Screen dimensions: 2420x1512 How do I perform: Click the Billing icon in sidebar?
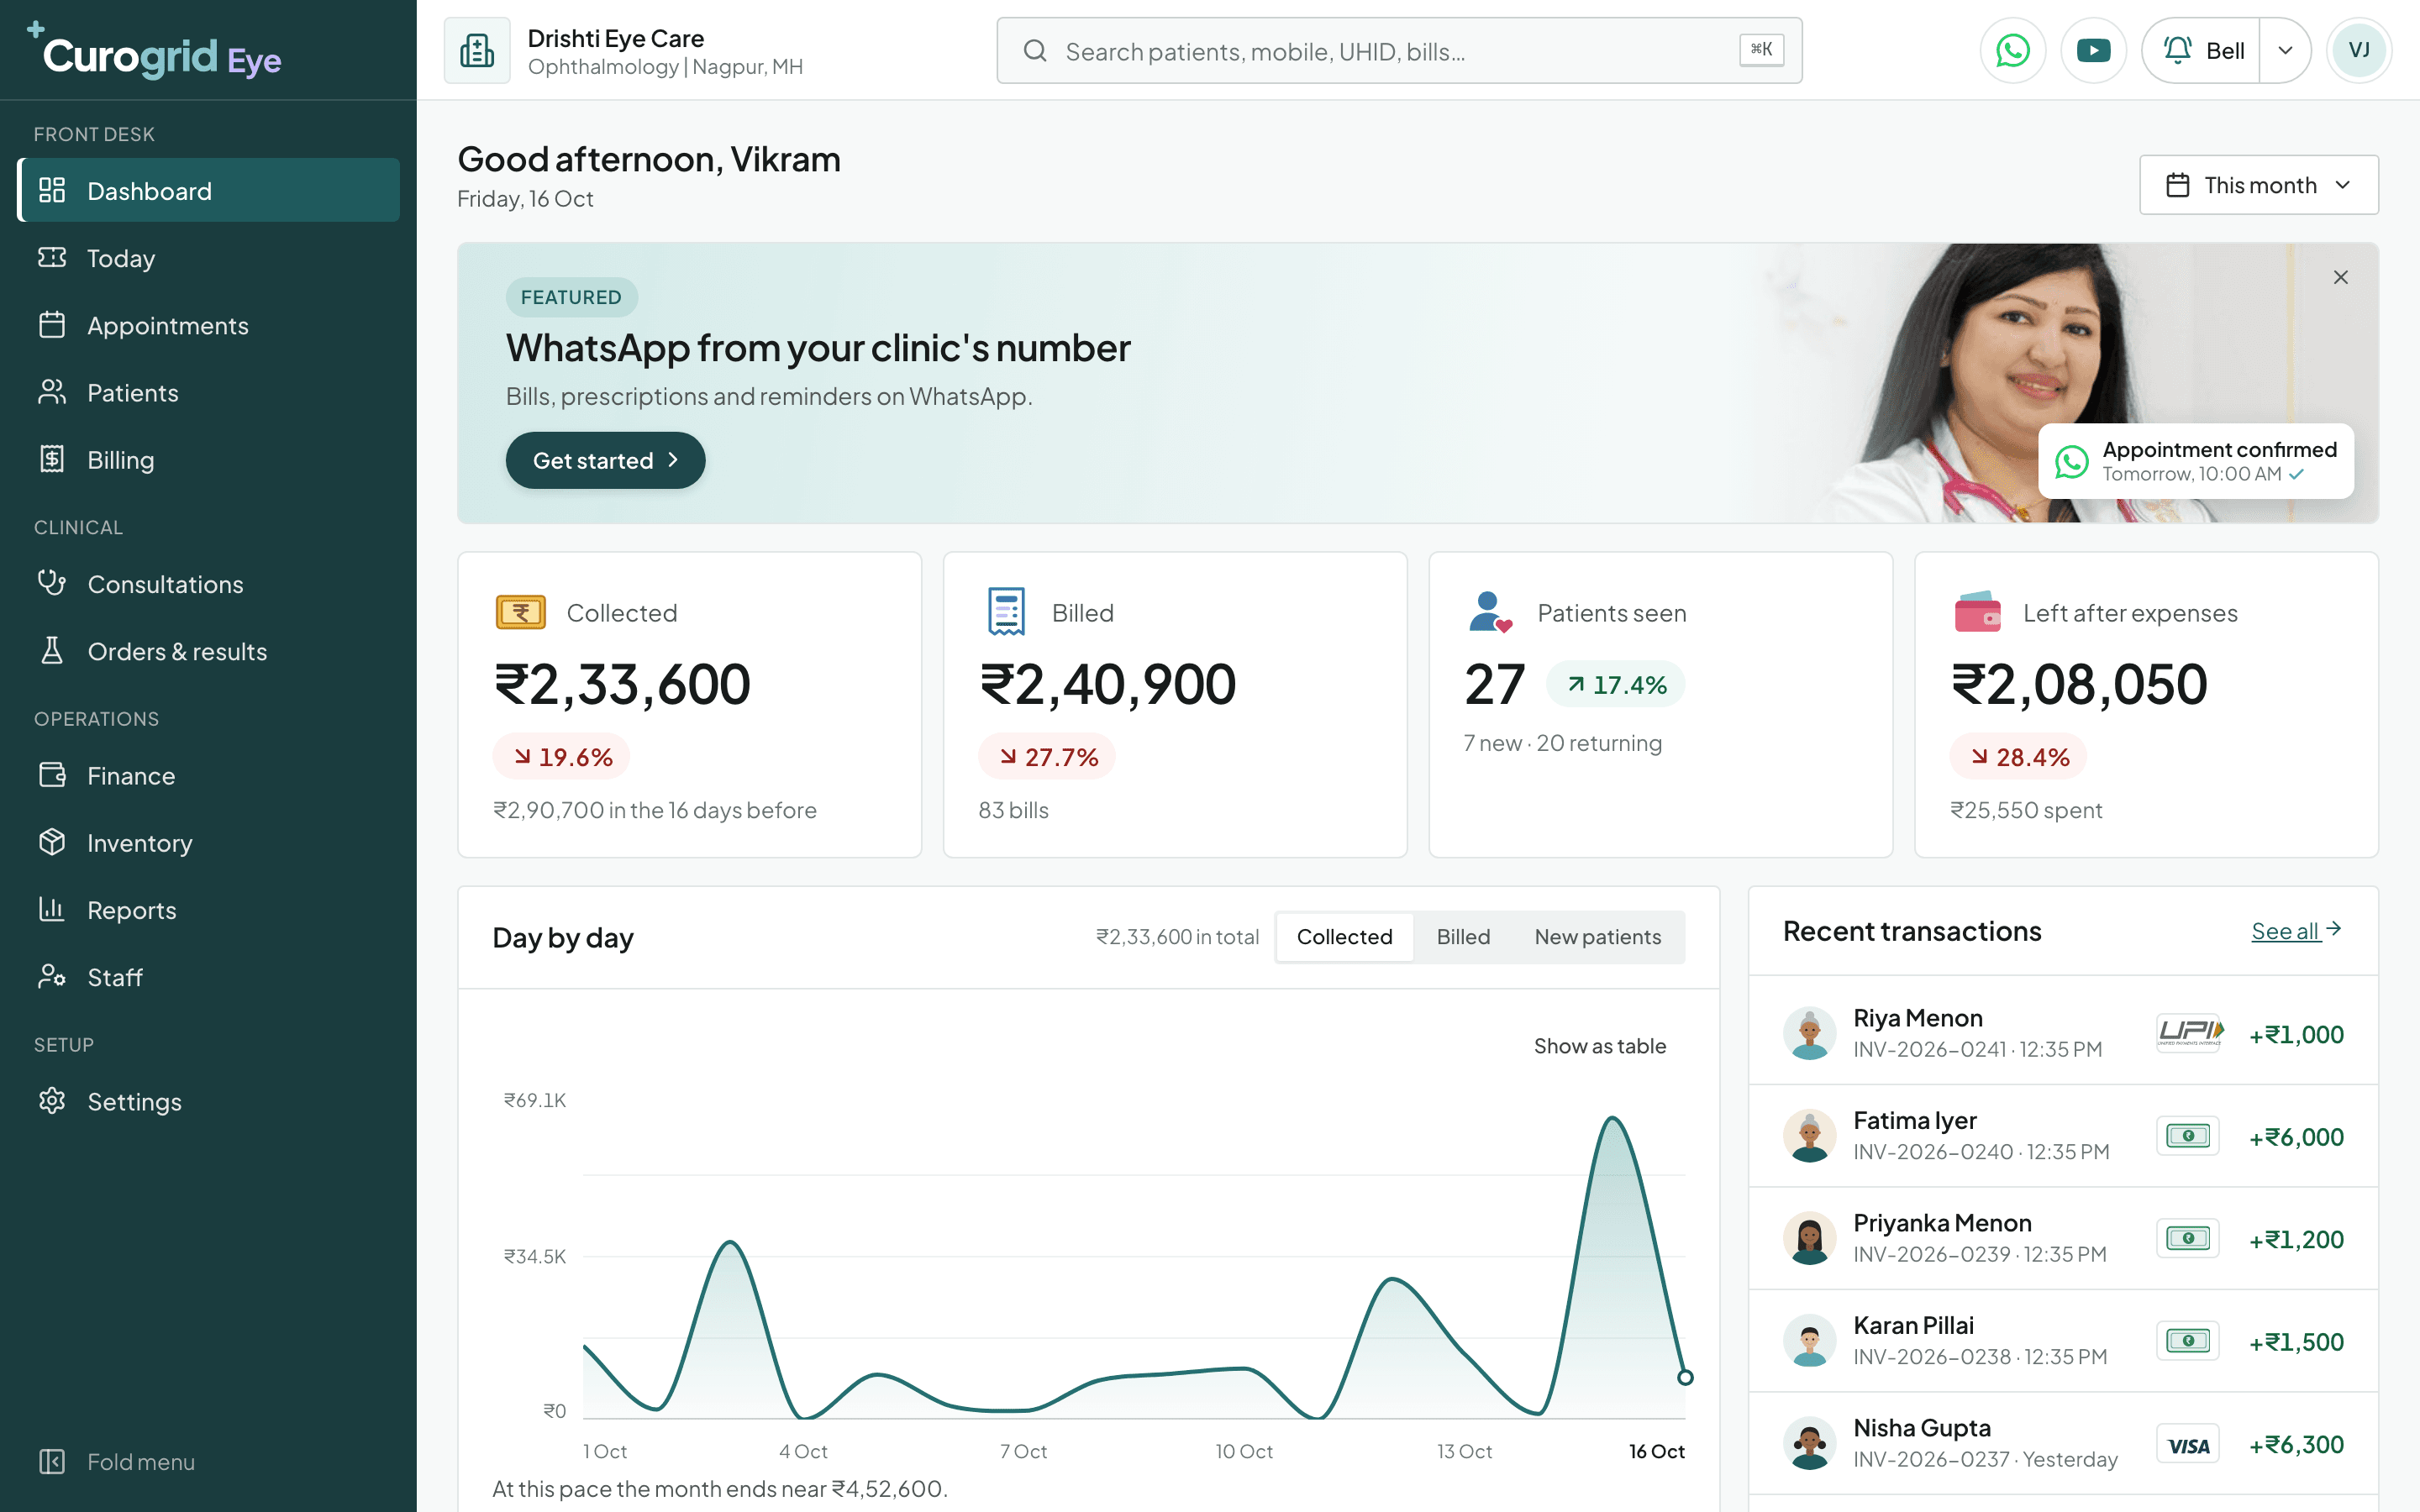(x=52, y=459)
